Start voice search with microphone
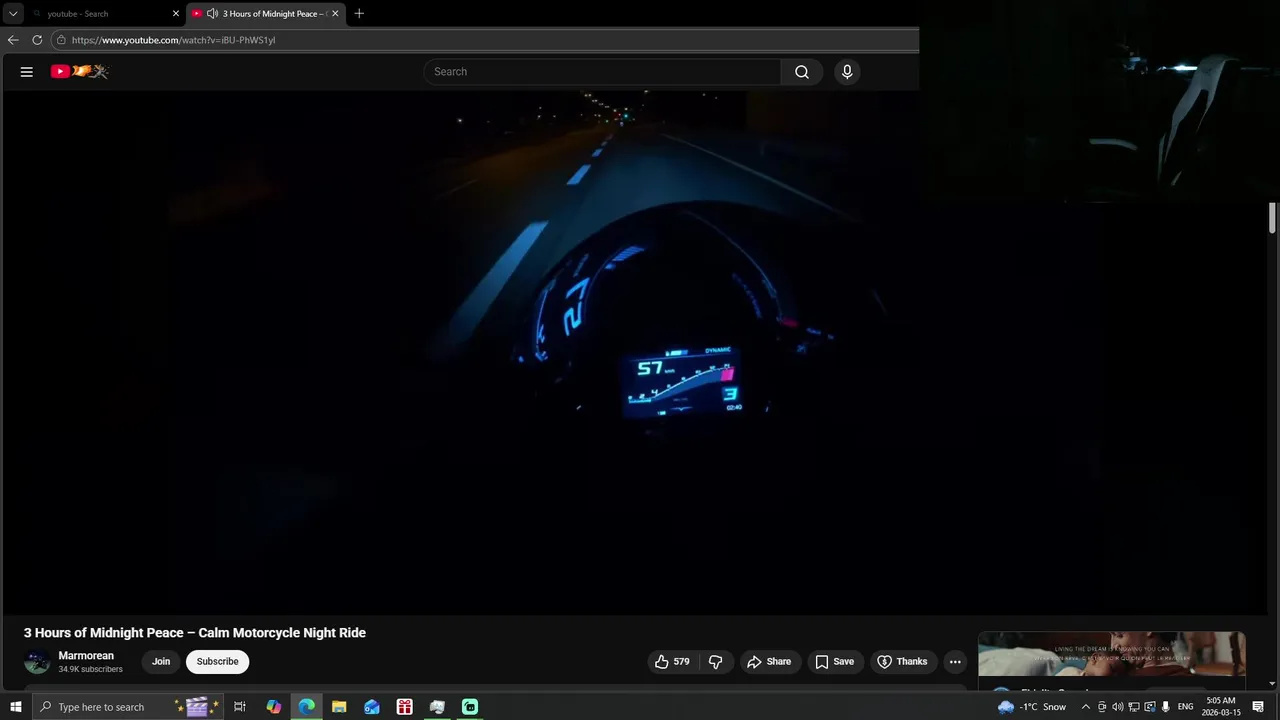Viewport: 1280px width, 720px height. point(847,72)
